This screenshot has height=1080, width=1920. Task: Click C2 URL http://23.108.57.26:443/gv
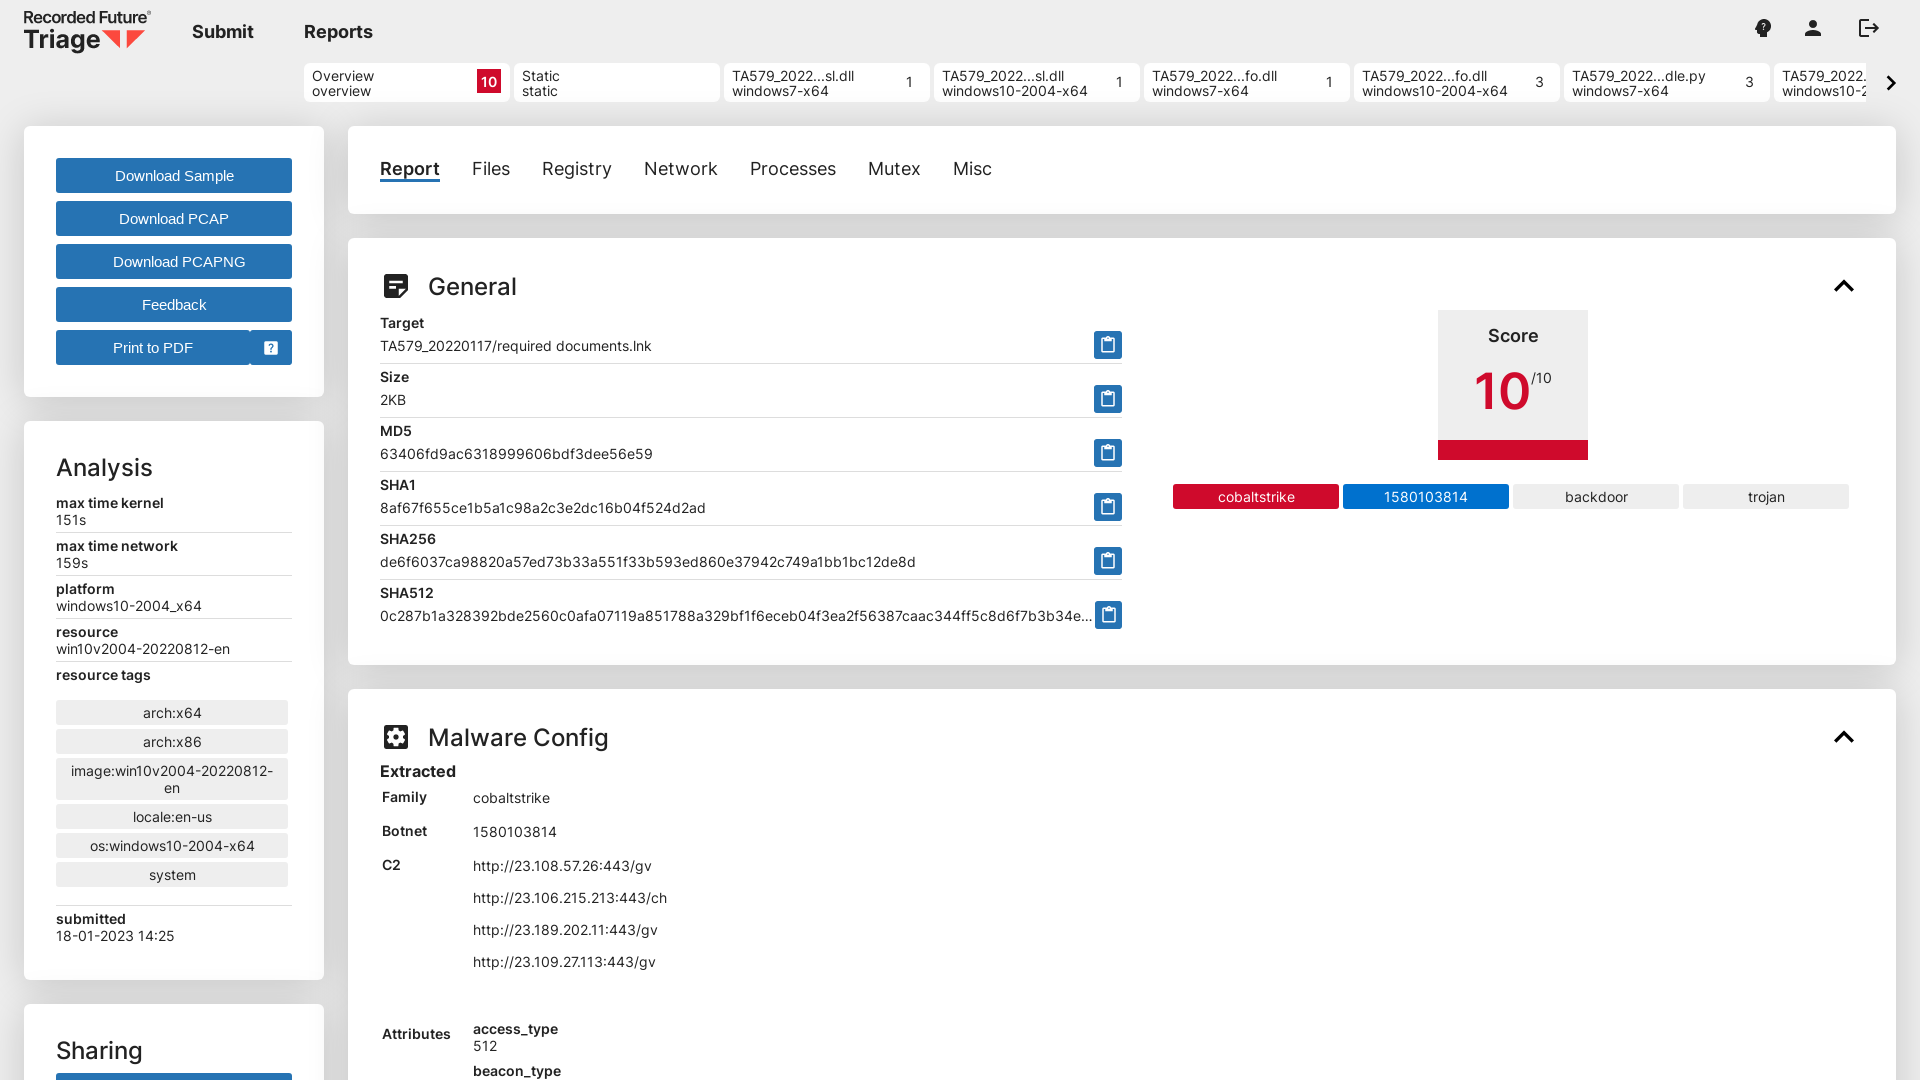pyautogui.click(x=562, y=866)
